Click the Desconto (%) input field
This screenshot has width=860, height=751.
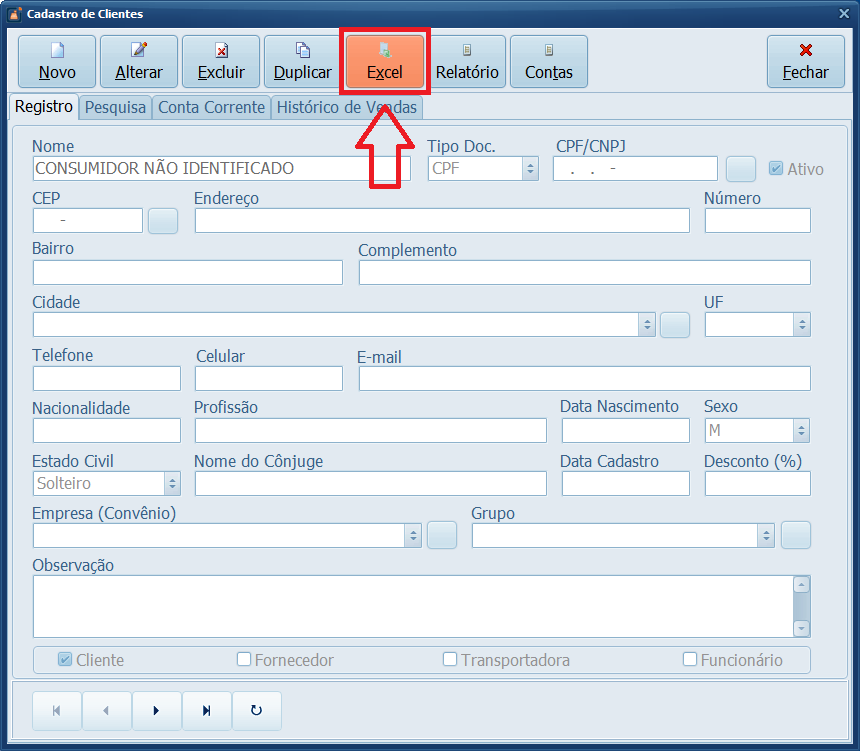point(757,483)
